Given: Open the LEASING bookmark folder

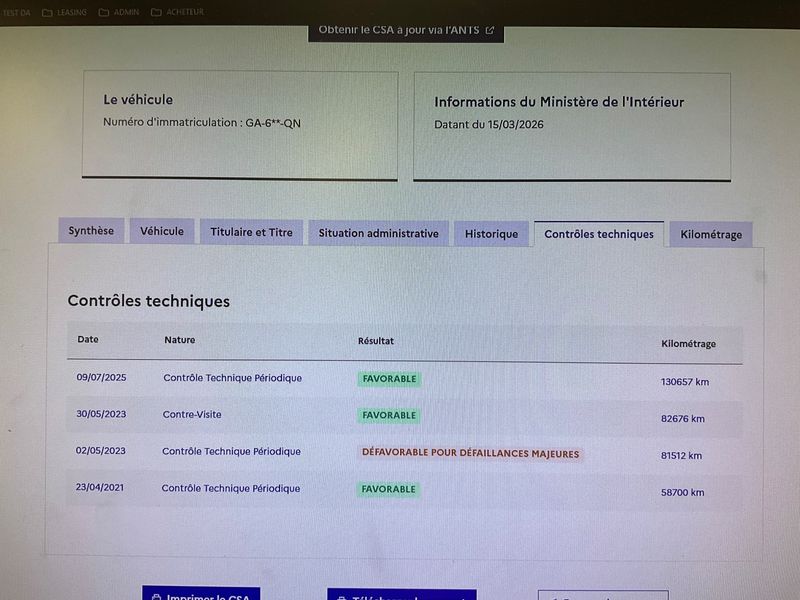Looking at the screenshot, I should click(x=64, y=12).
